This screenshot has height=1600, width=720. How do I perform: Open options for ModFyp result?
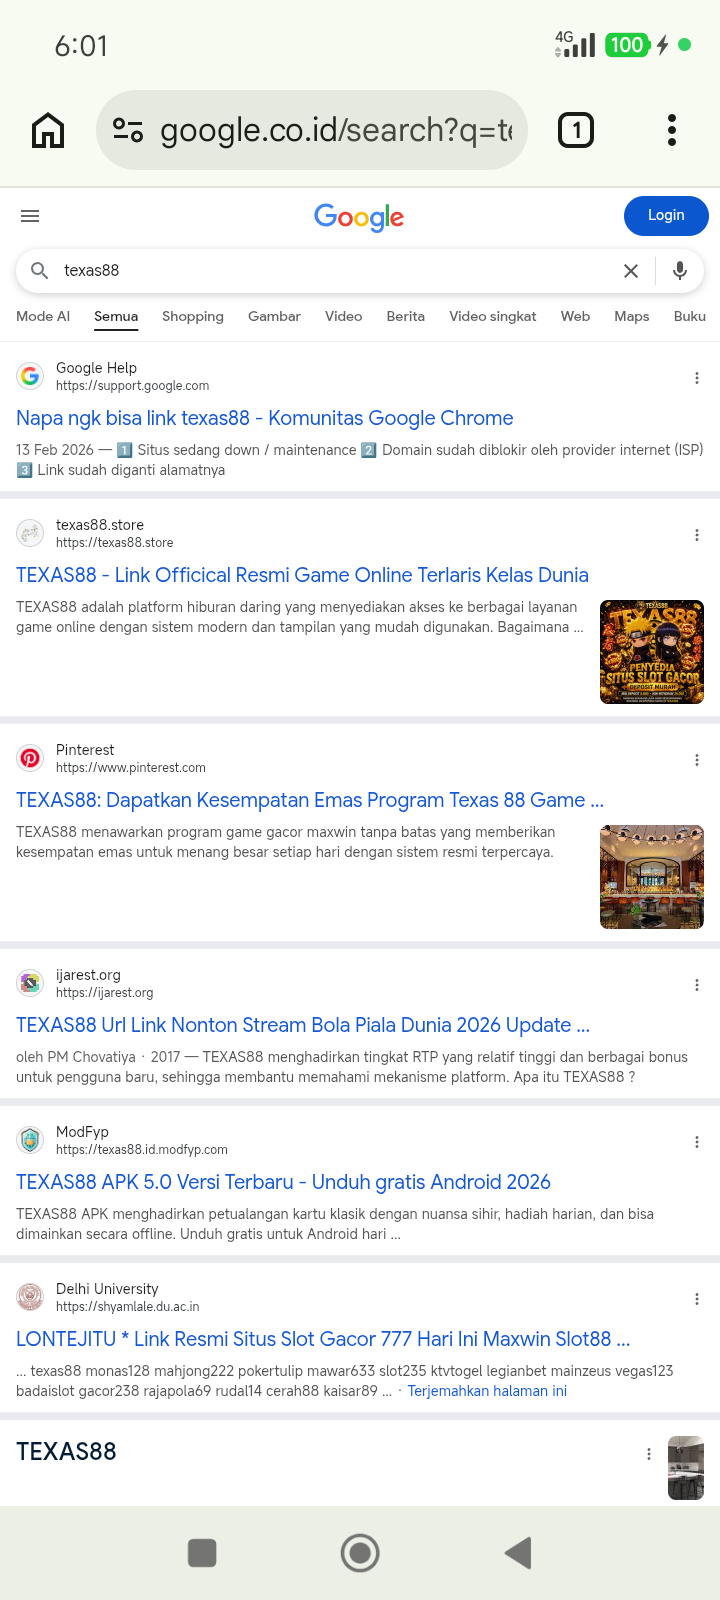pyautogui.click(x=697, y=1142)
